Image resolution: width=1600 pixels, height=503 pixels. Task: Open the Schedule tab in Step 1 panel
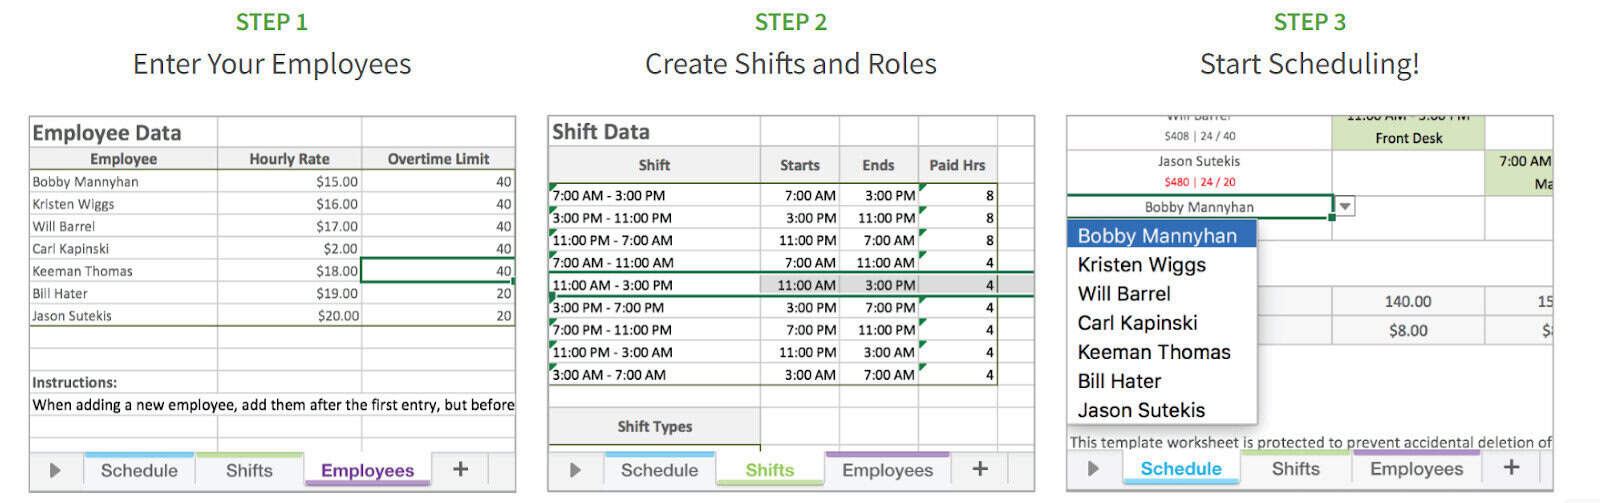click(x=139, y=470)
